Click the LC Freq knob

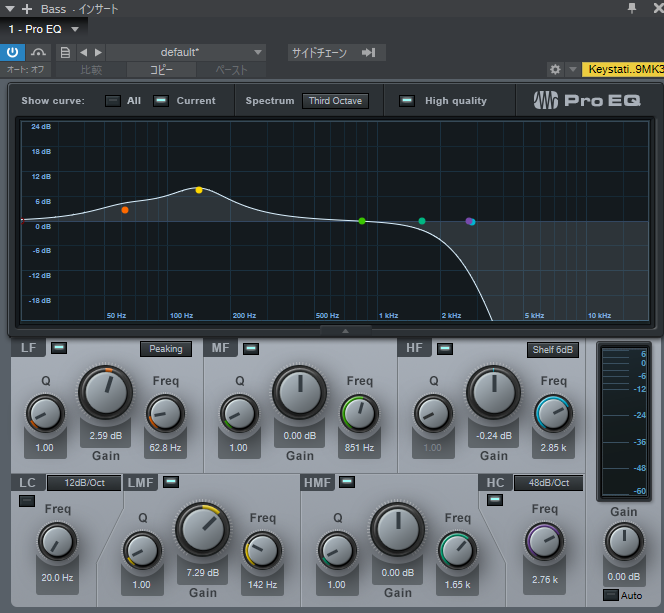(x=57, y=542)
